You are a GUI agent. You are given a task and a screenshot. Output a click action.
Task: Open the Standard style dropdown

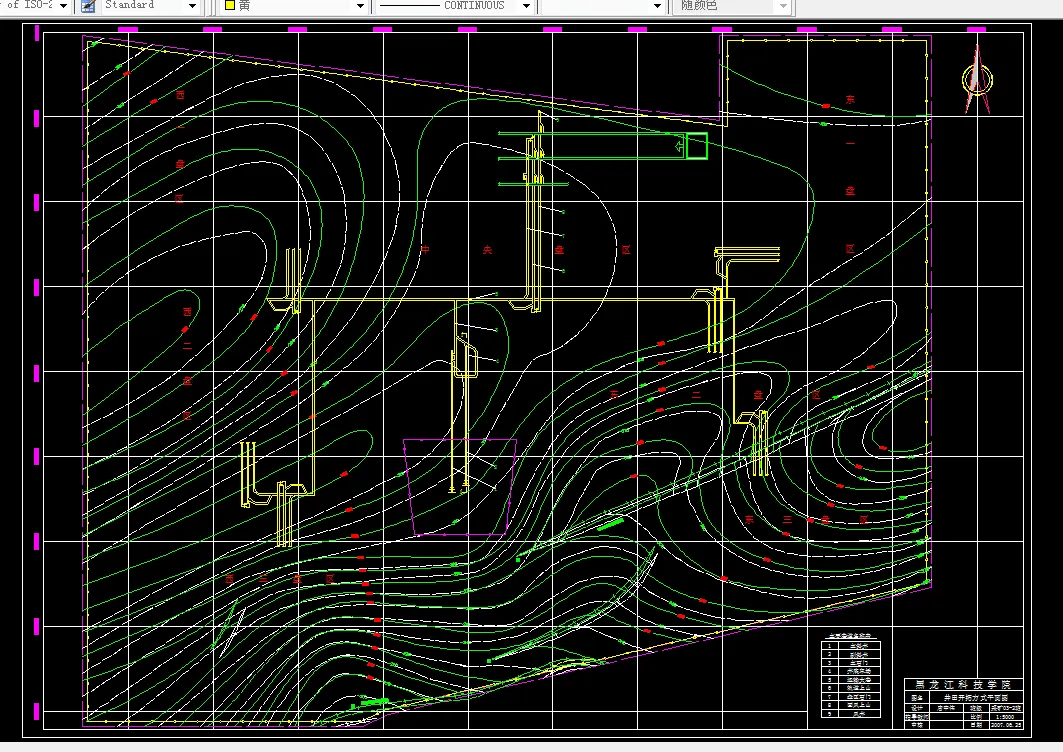coord(192,6)
